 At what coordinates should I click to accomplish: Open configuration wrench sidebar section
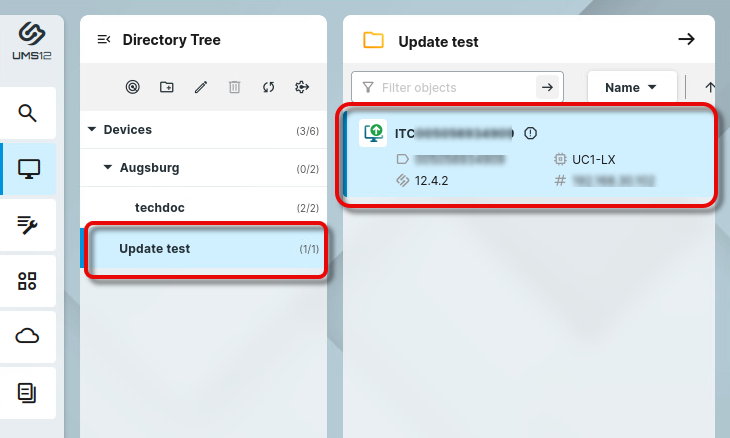pyautogui.click(x=27, y=225)
